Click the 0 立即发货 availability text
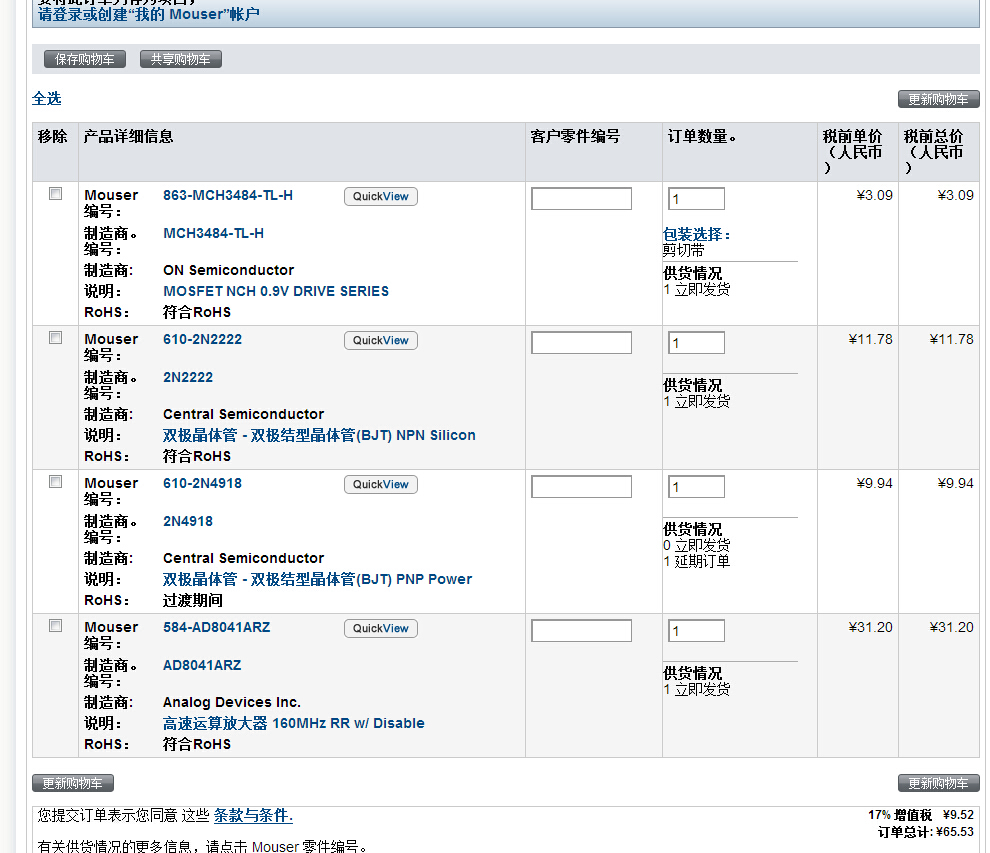The width and height of the screenshot is (990, 853). coord(696,545)
